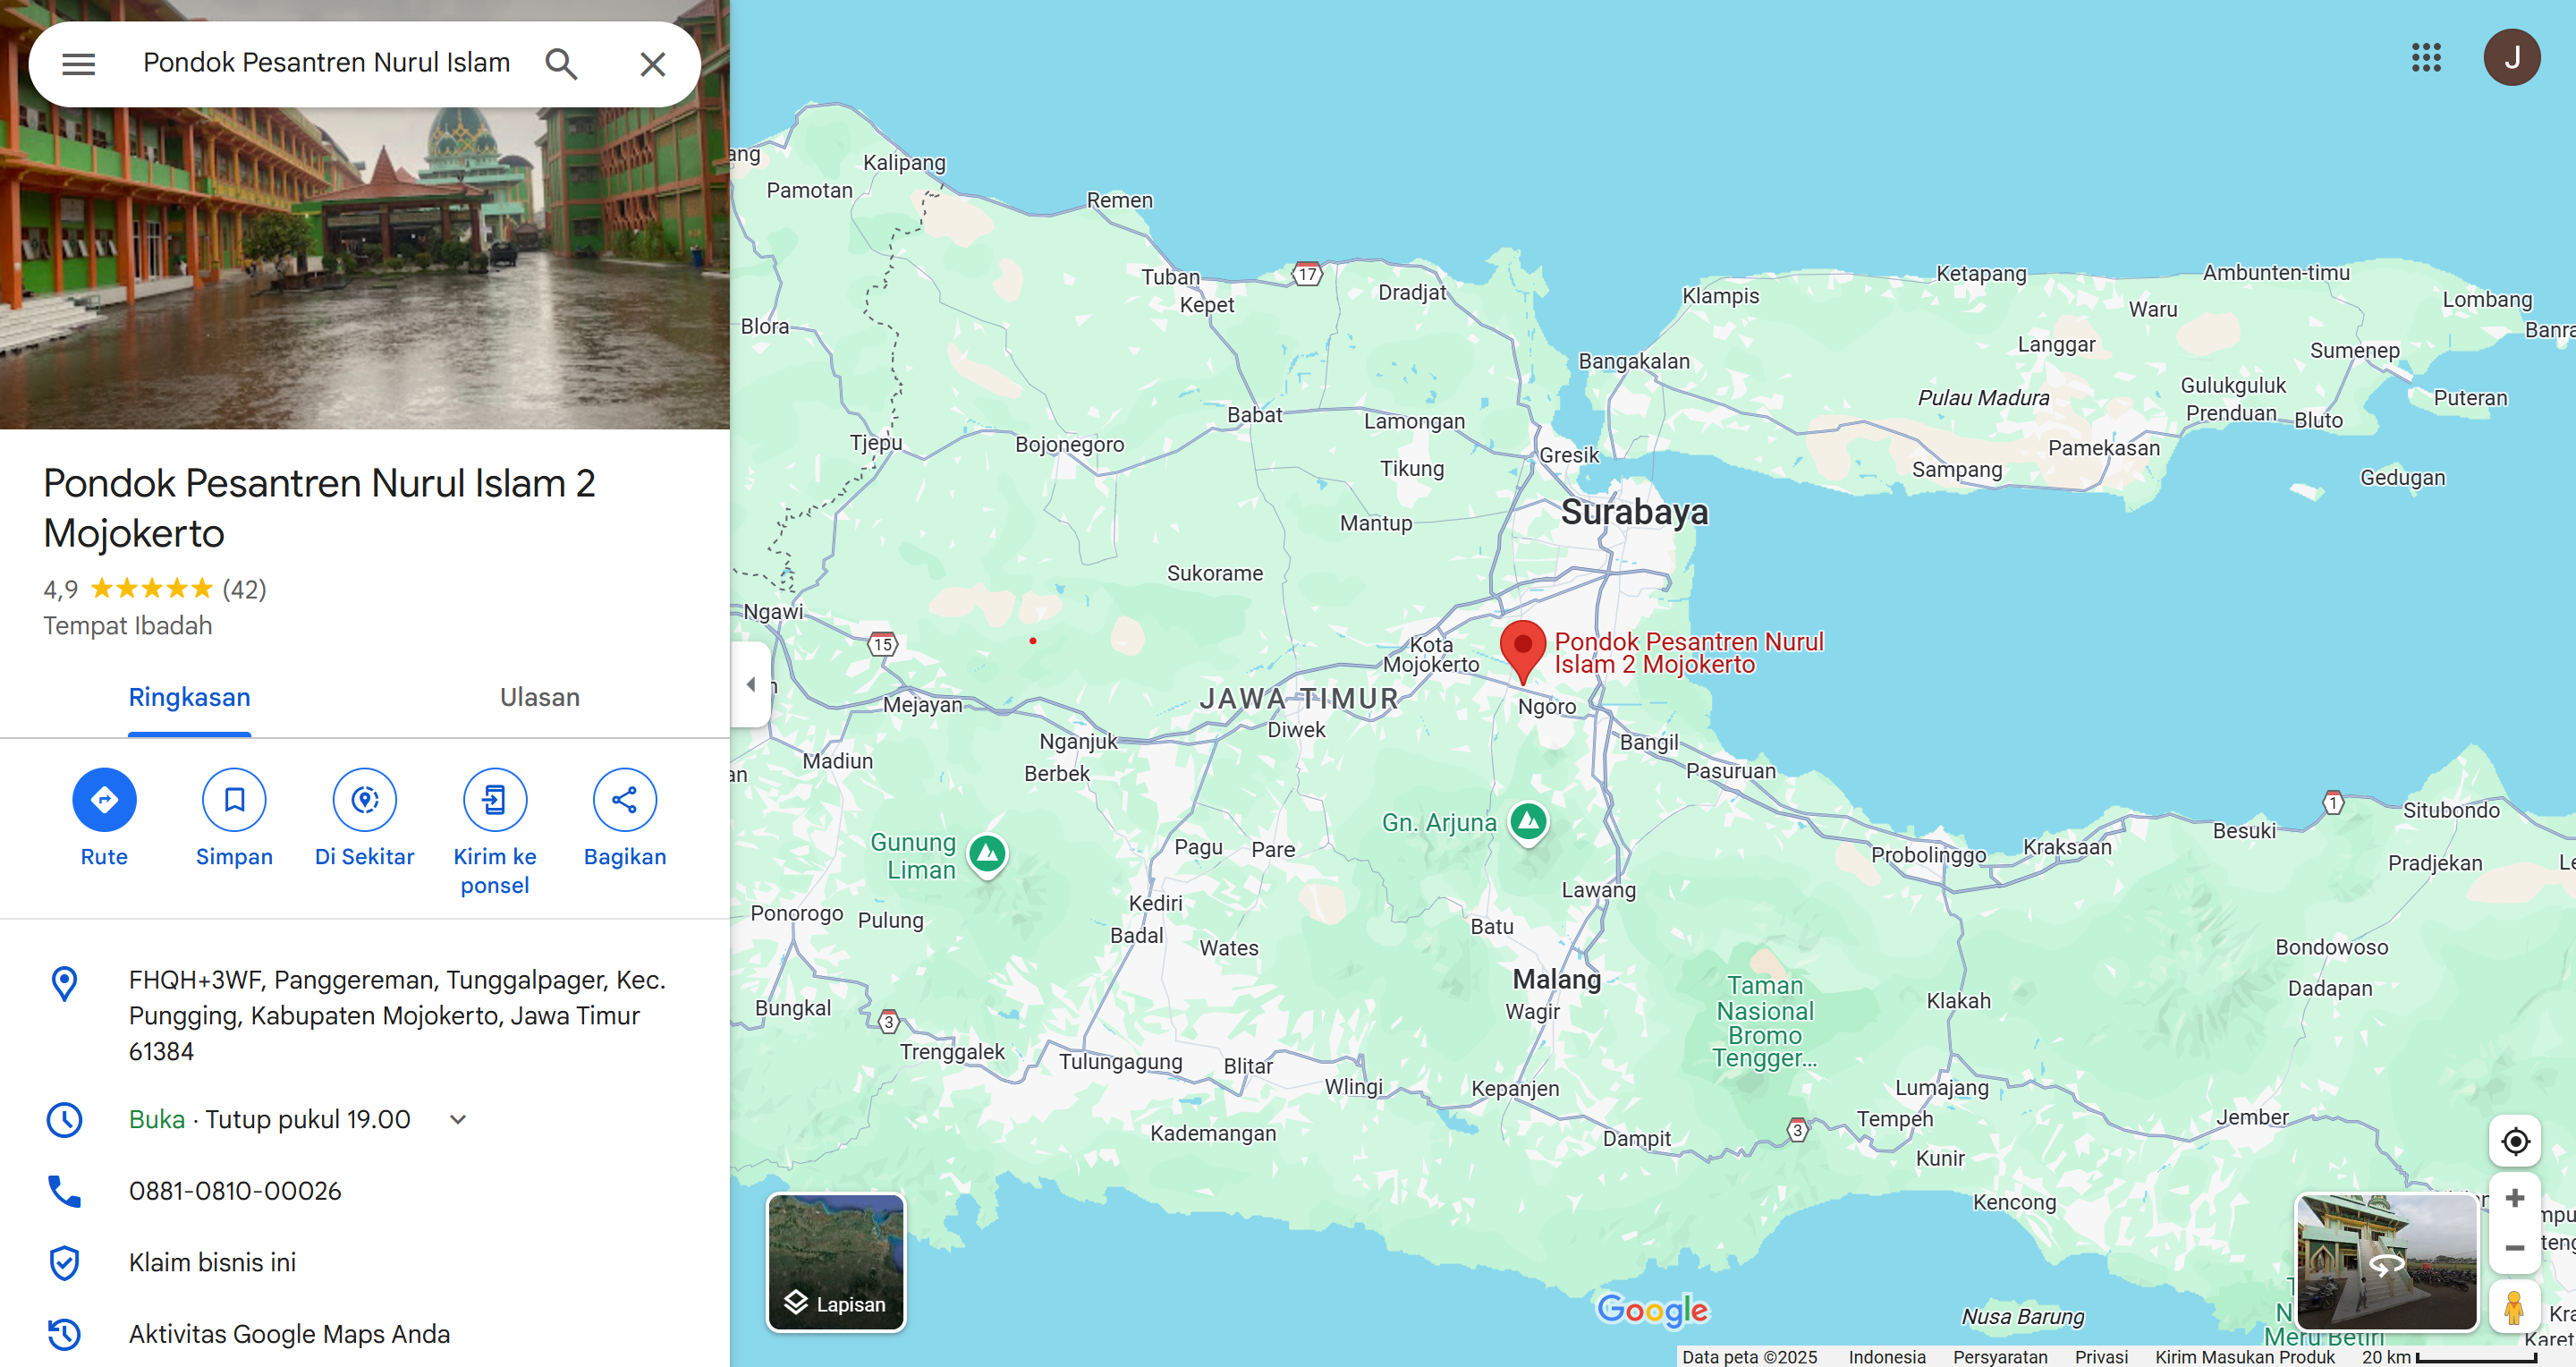Click the Surabaya city label
The image size is (2576, 1367).
coord(1635,511)
